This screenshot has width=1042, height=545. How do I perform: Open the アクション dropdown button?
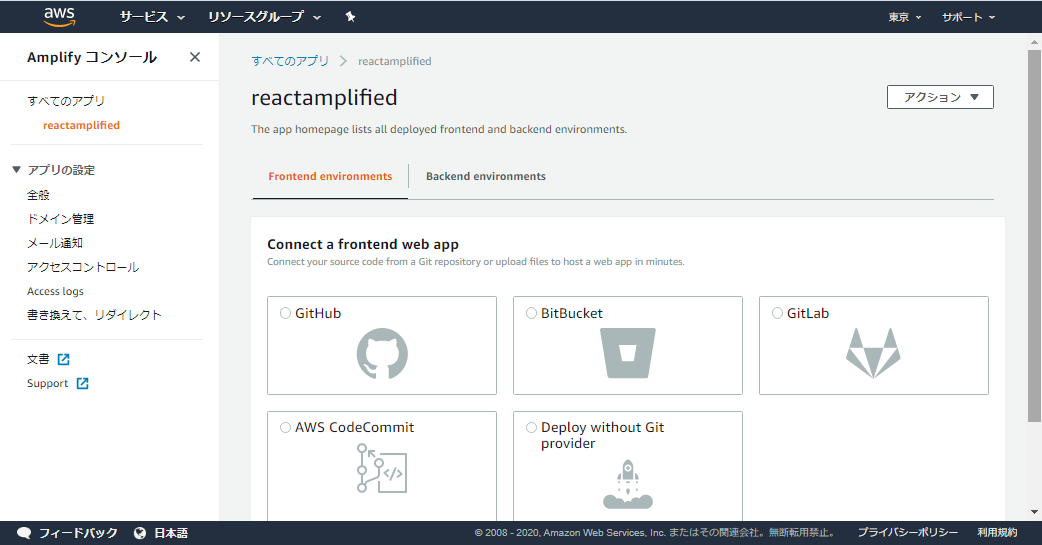coord(940,97)
